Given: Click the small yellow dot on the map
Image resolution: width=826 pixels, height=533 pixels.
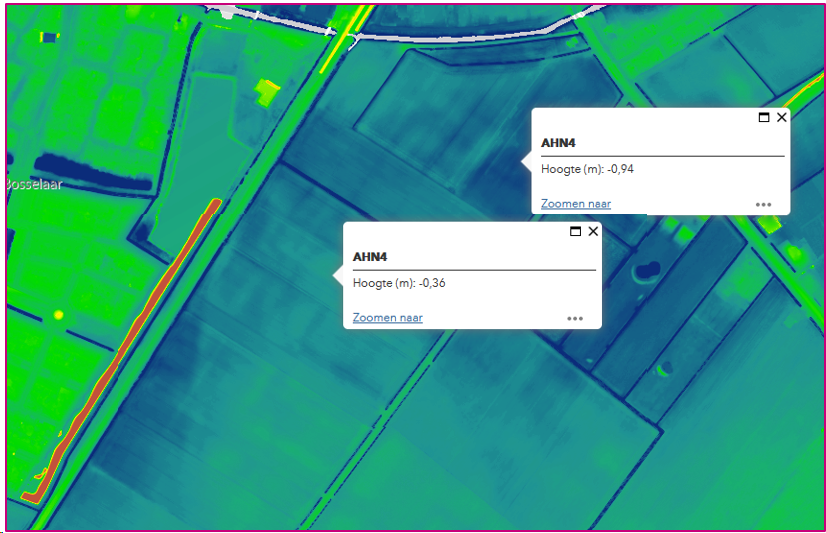Looking at the screenshot, I should tap(58, 315).
